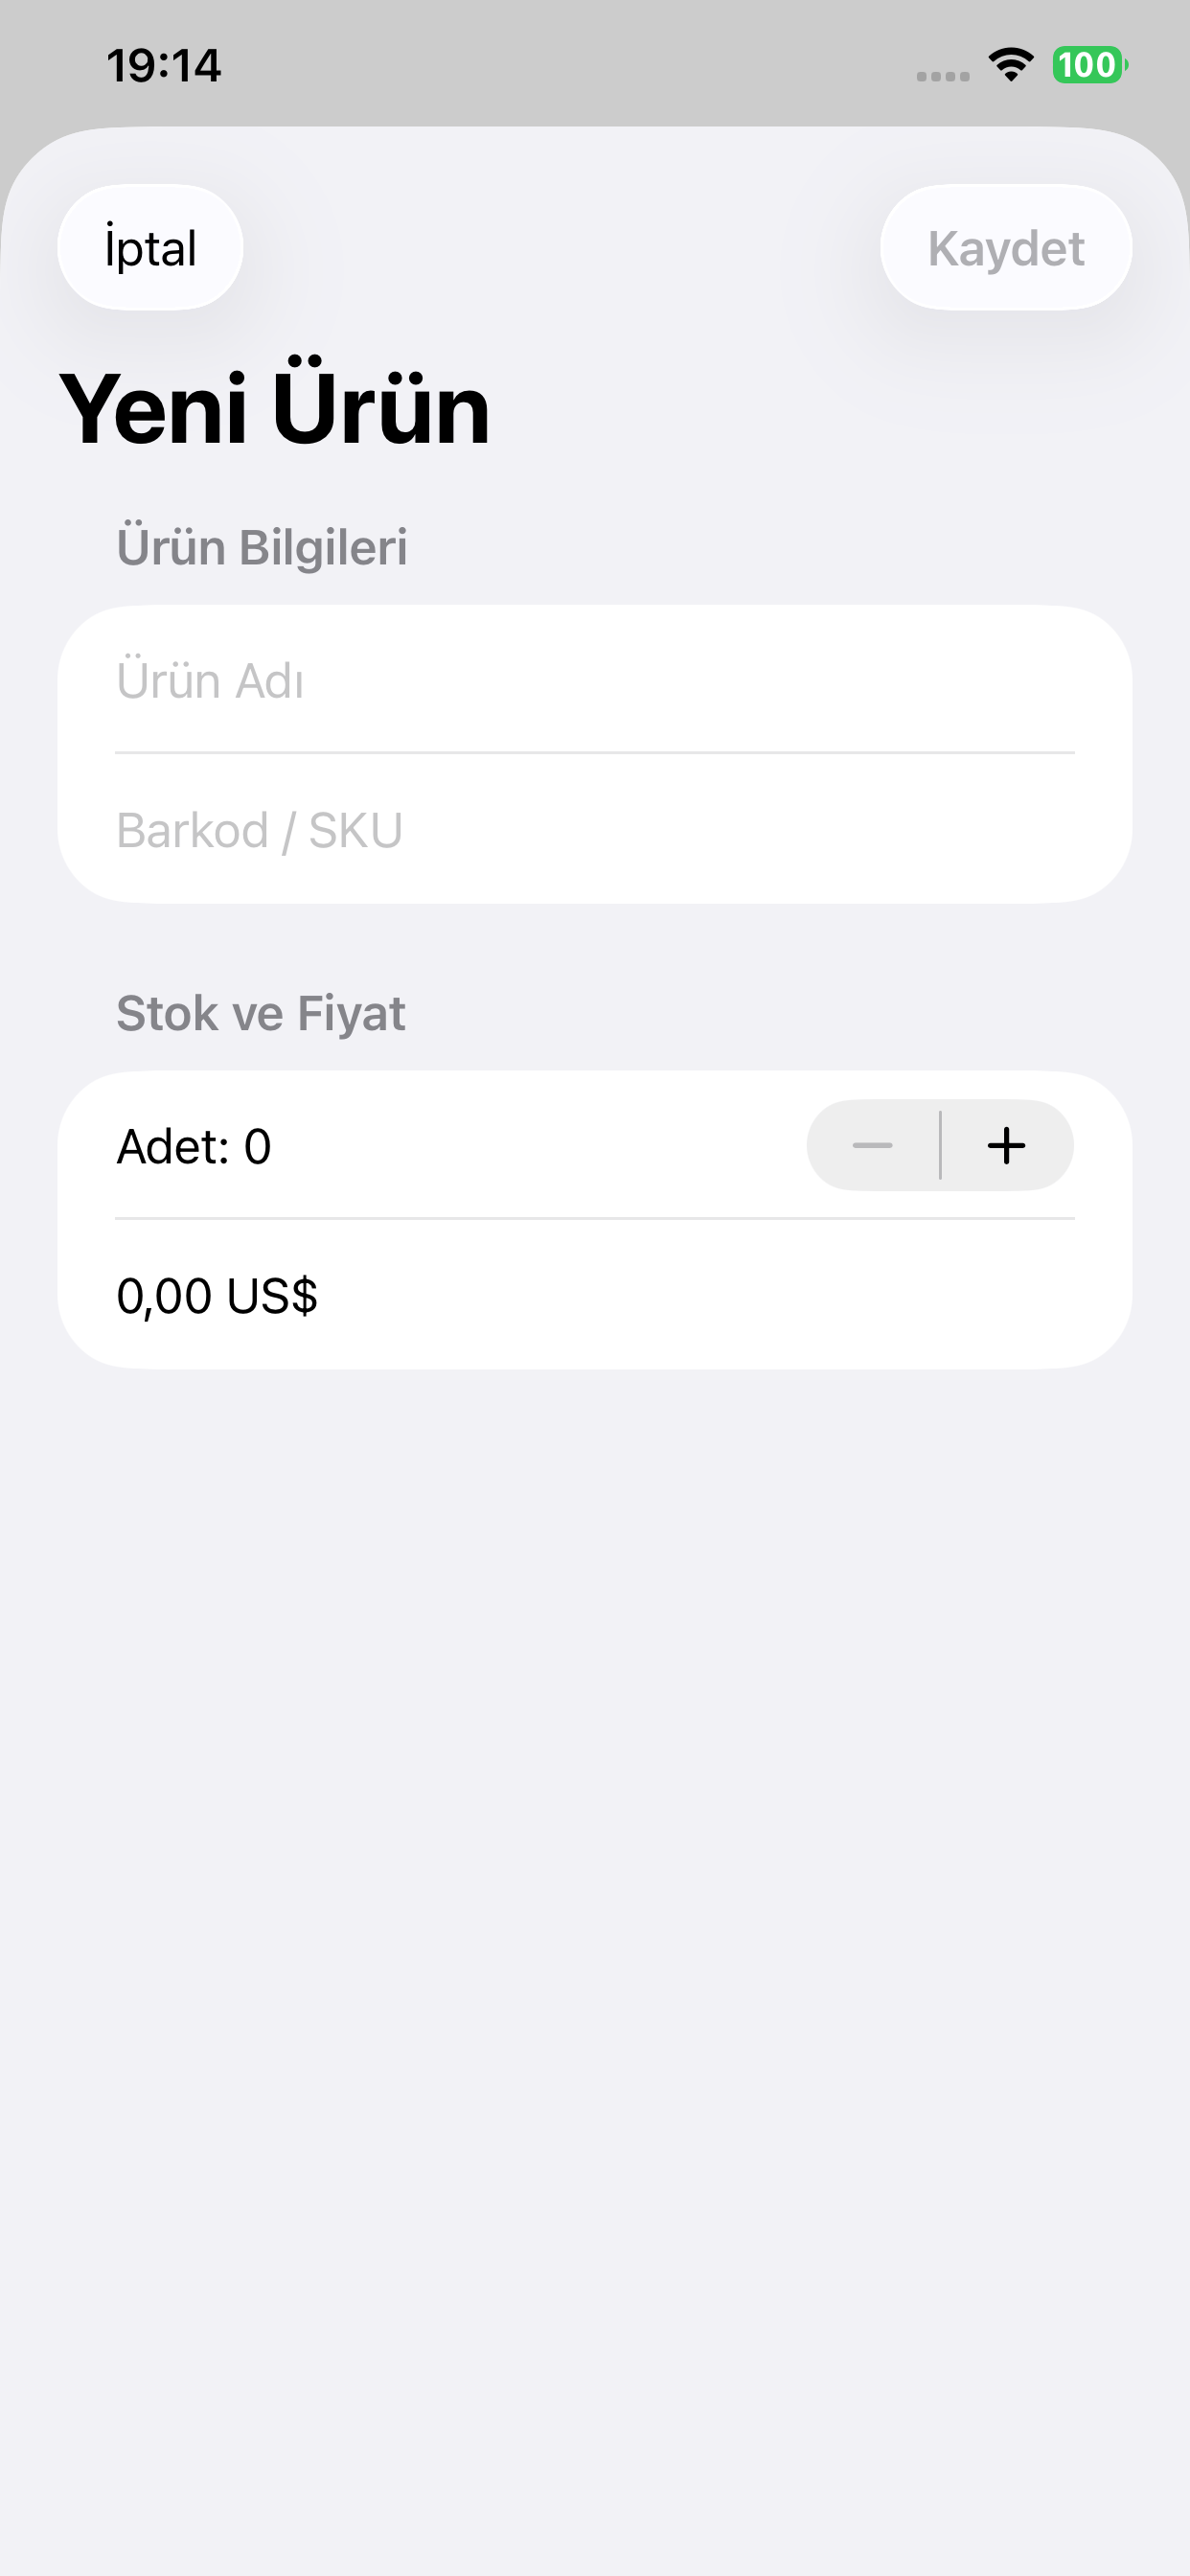
Task: Cancel the new product with İptal
Action: click(150, 247)
